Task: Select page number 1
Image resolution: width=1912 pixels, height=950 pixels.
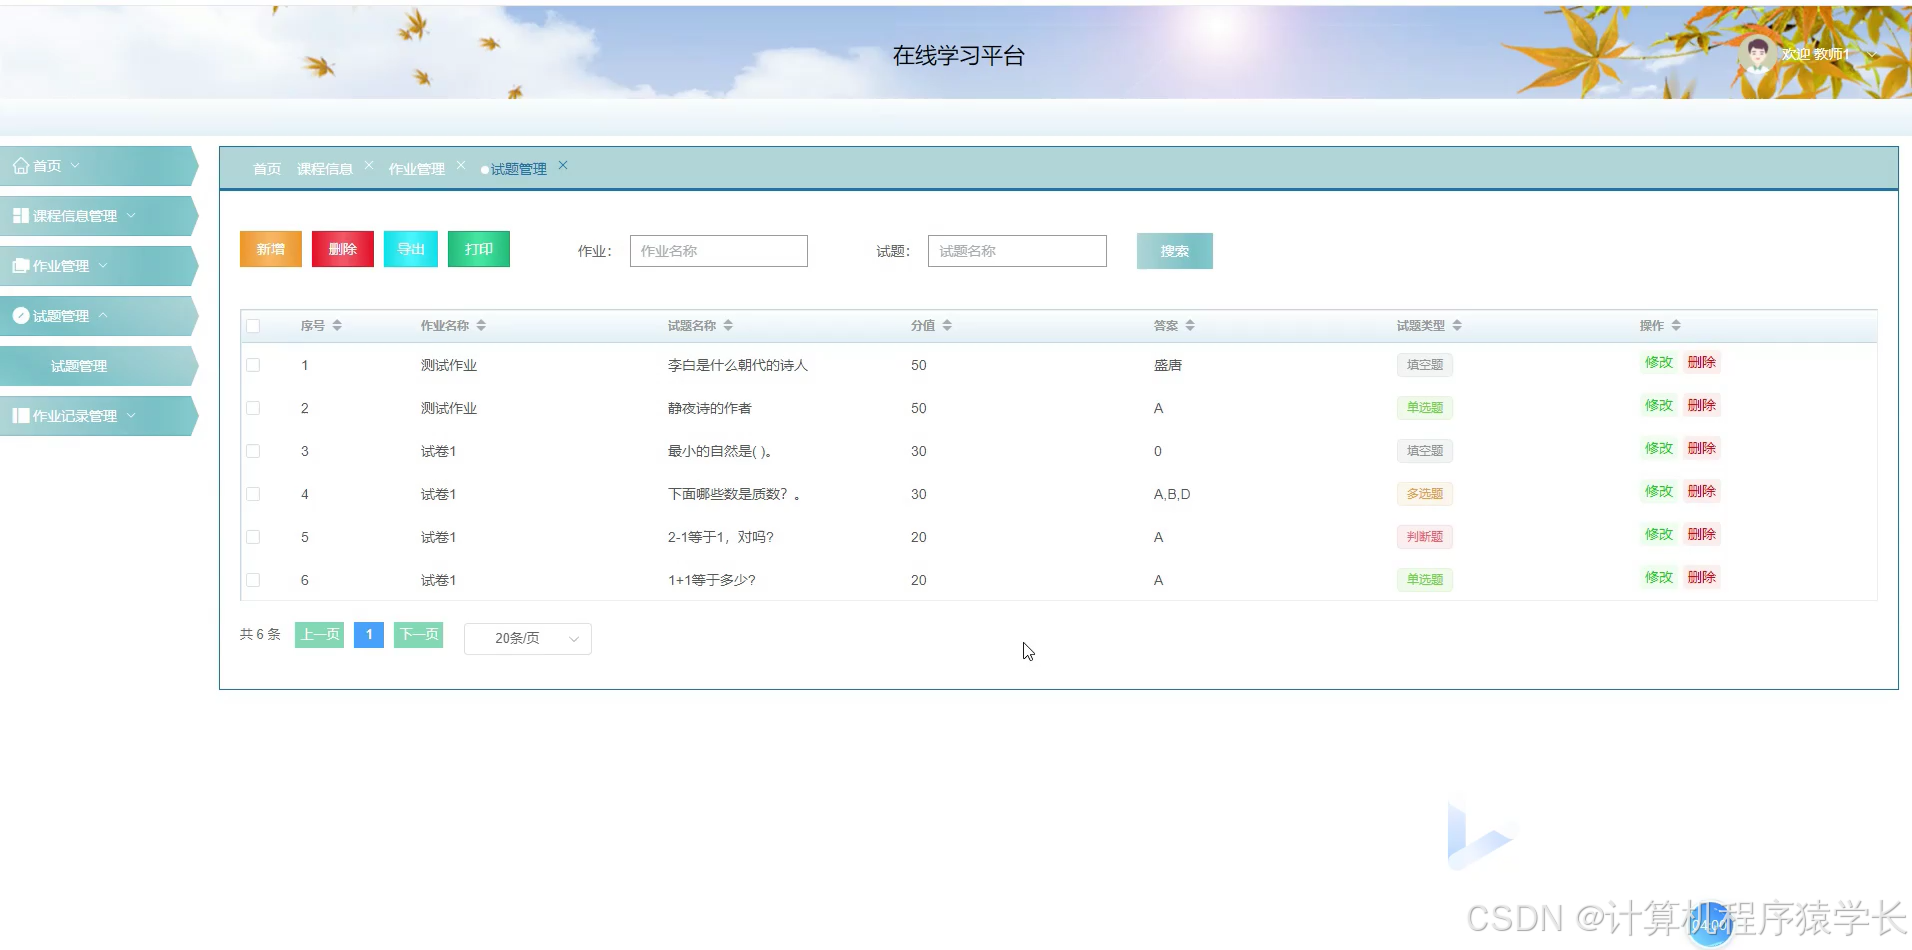Action: click(369, 635)
